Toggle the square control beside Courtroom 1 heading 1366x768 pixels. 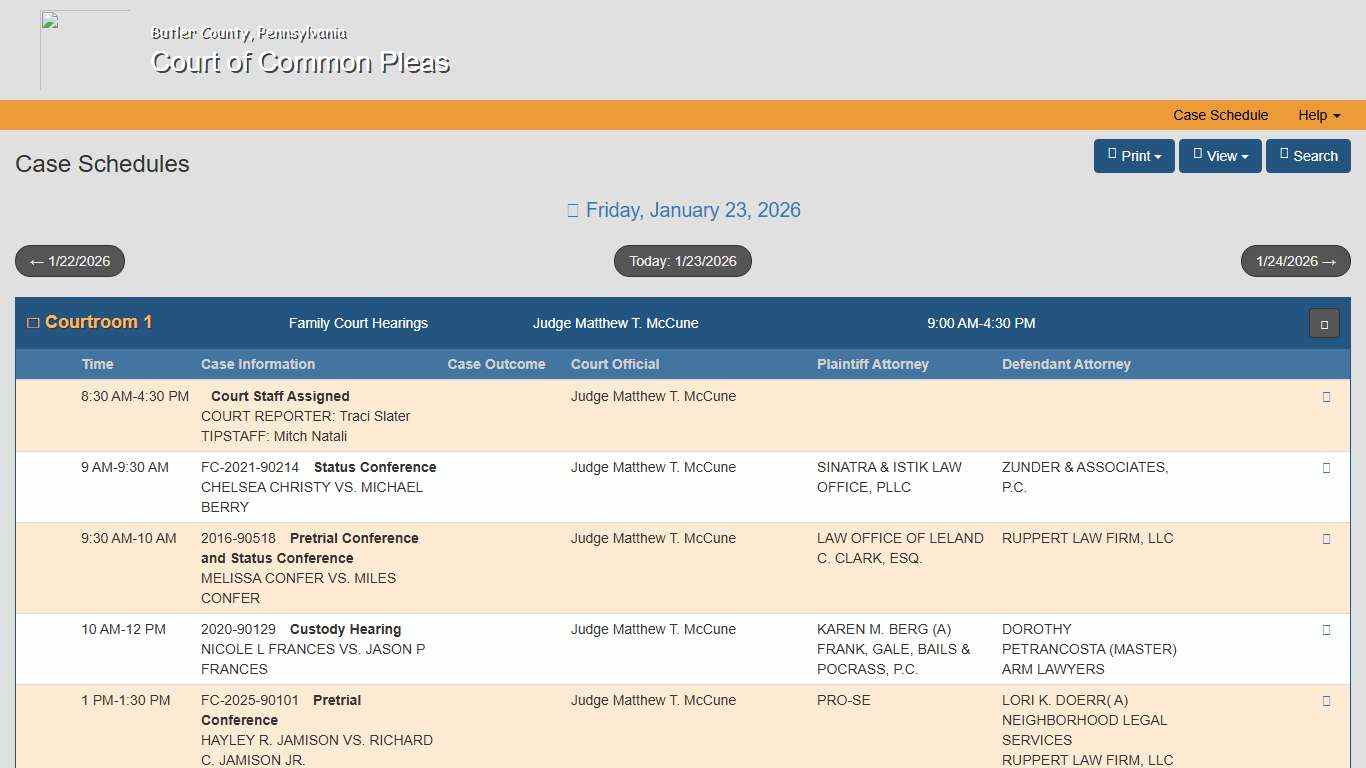33,321
